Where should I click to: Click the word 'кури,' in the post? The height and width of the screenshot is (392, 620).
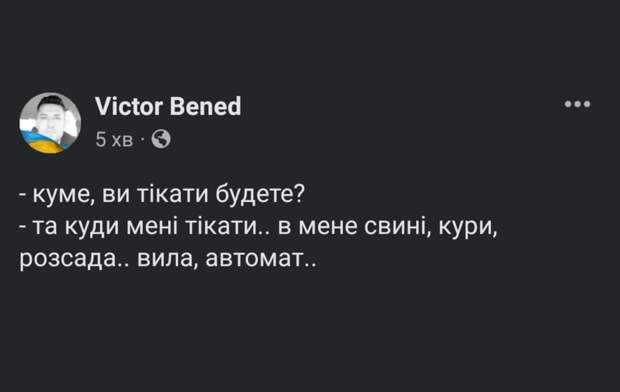[468, 228]
